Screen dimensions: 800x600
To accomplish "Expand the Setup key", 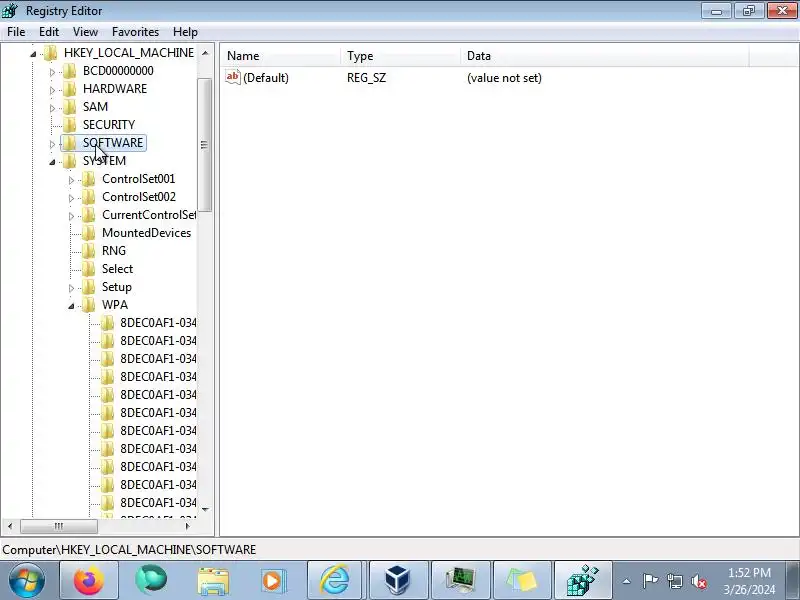I will click(71, 288).
